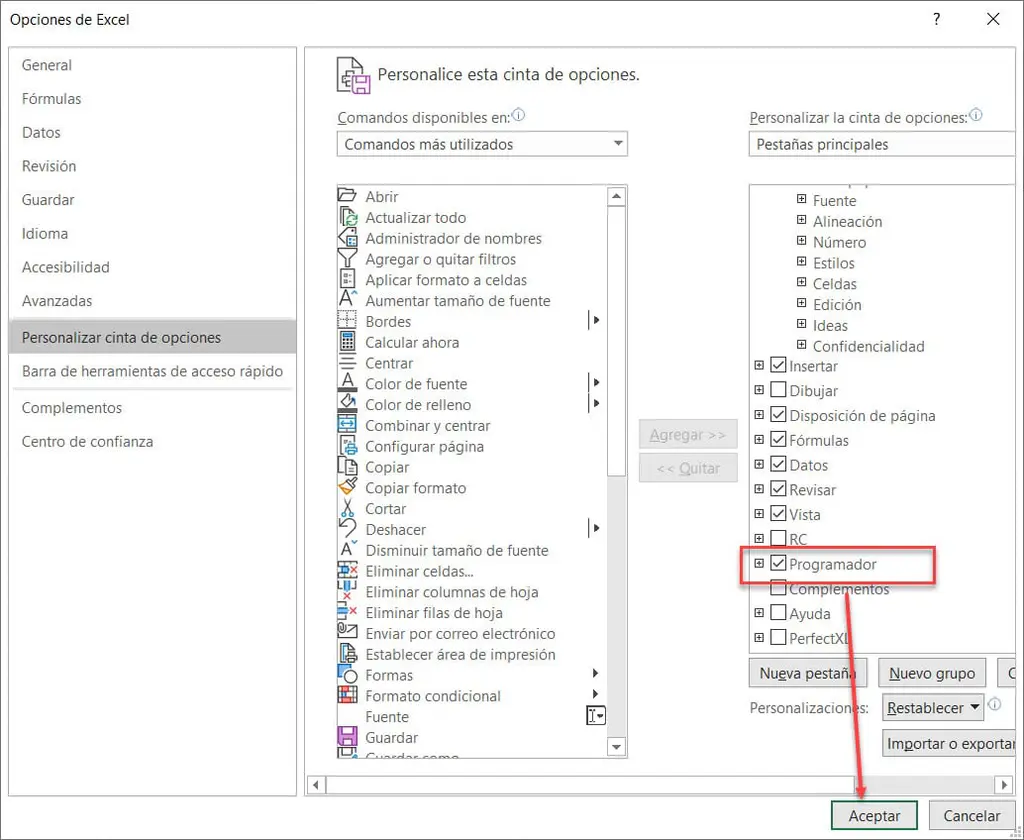Select the Copiar formato paintbrush icon

[x=348, y=487]
